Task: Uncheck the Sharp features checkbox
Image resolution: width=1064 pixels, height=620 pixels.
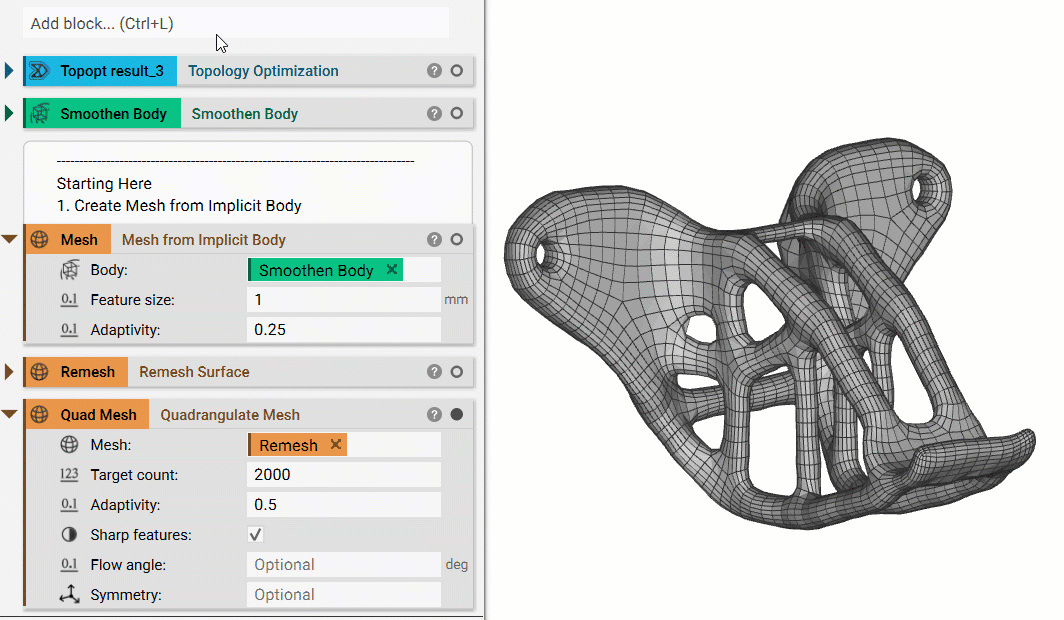Action: tap(255, 534)
